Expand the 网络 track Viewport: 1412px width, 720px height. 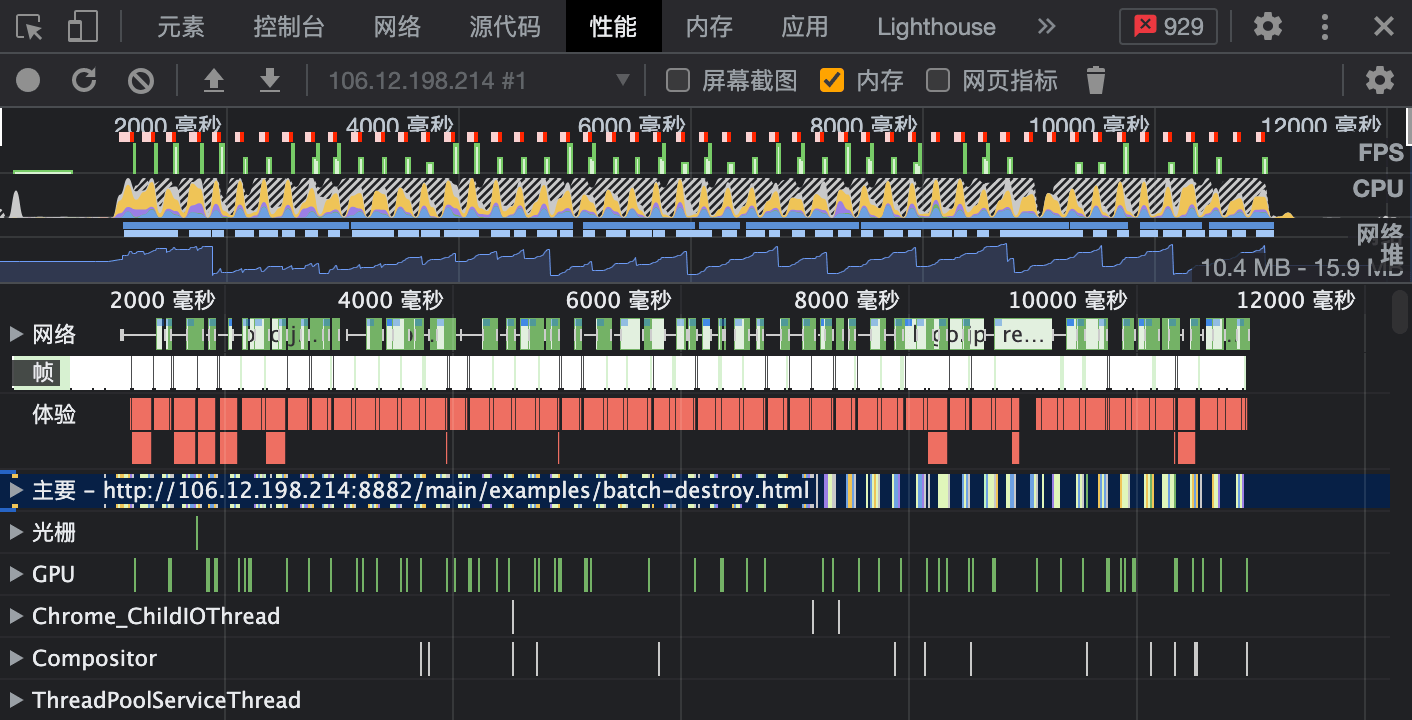coord(16,334)
